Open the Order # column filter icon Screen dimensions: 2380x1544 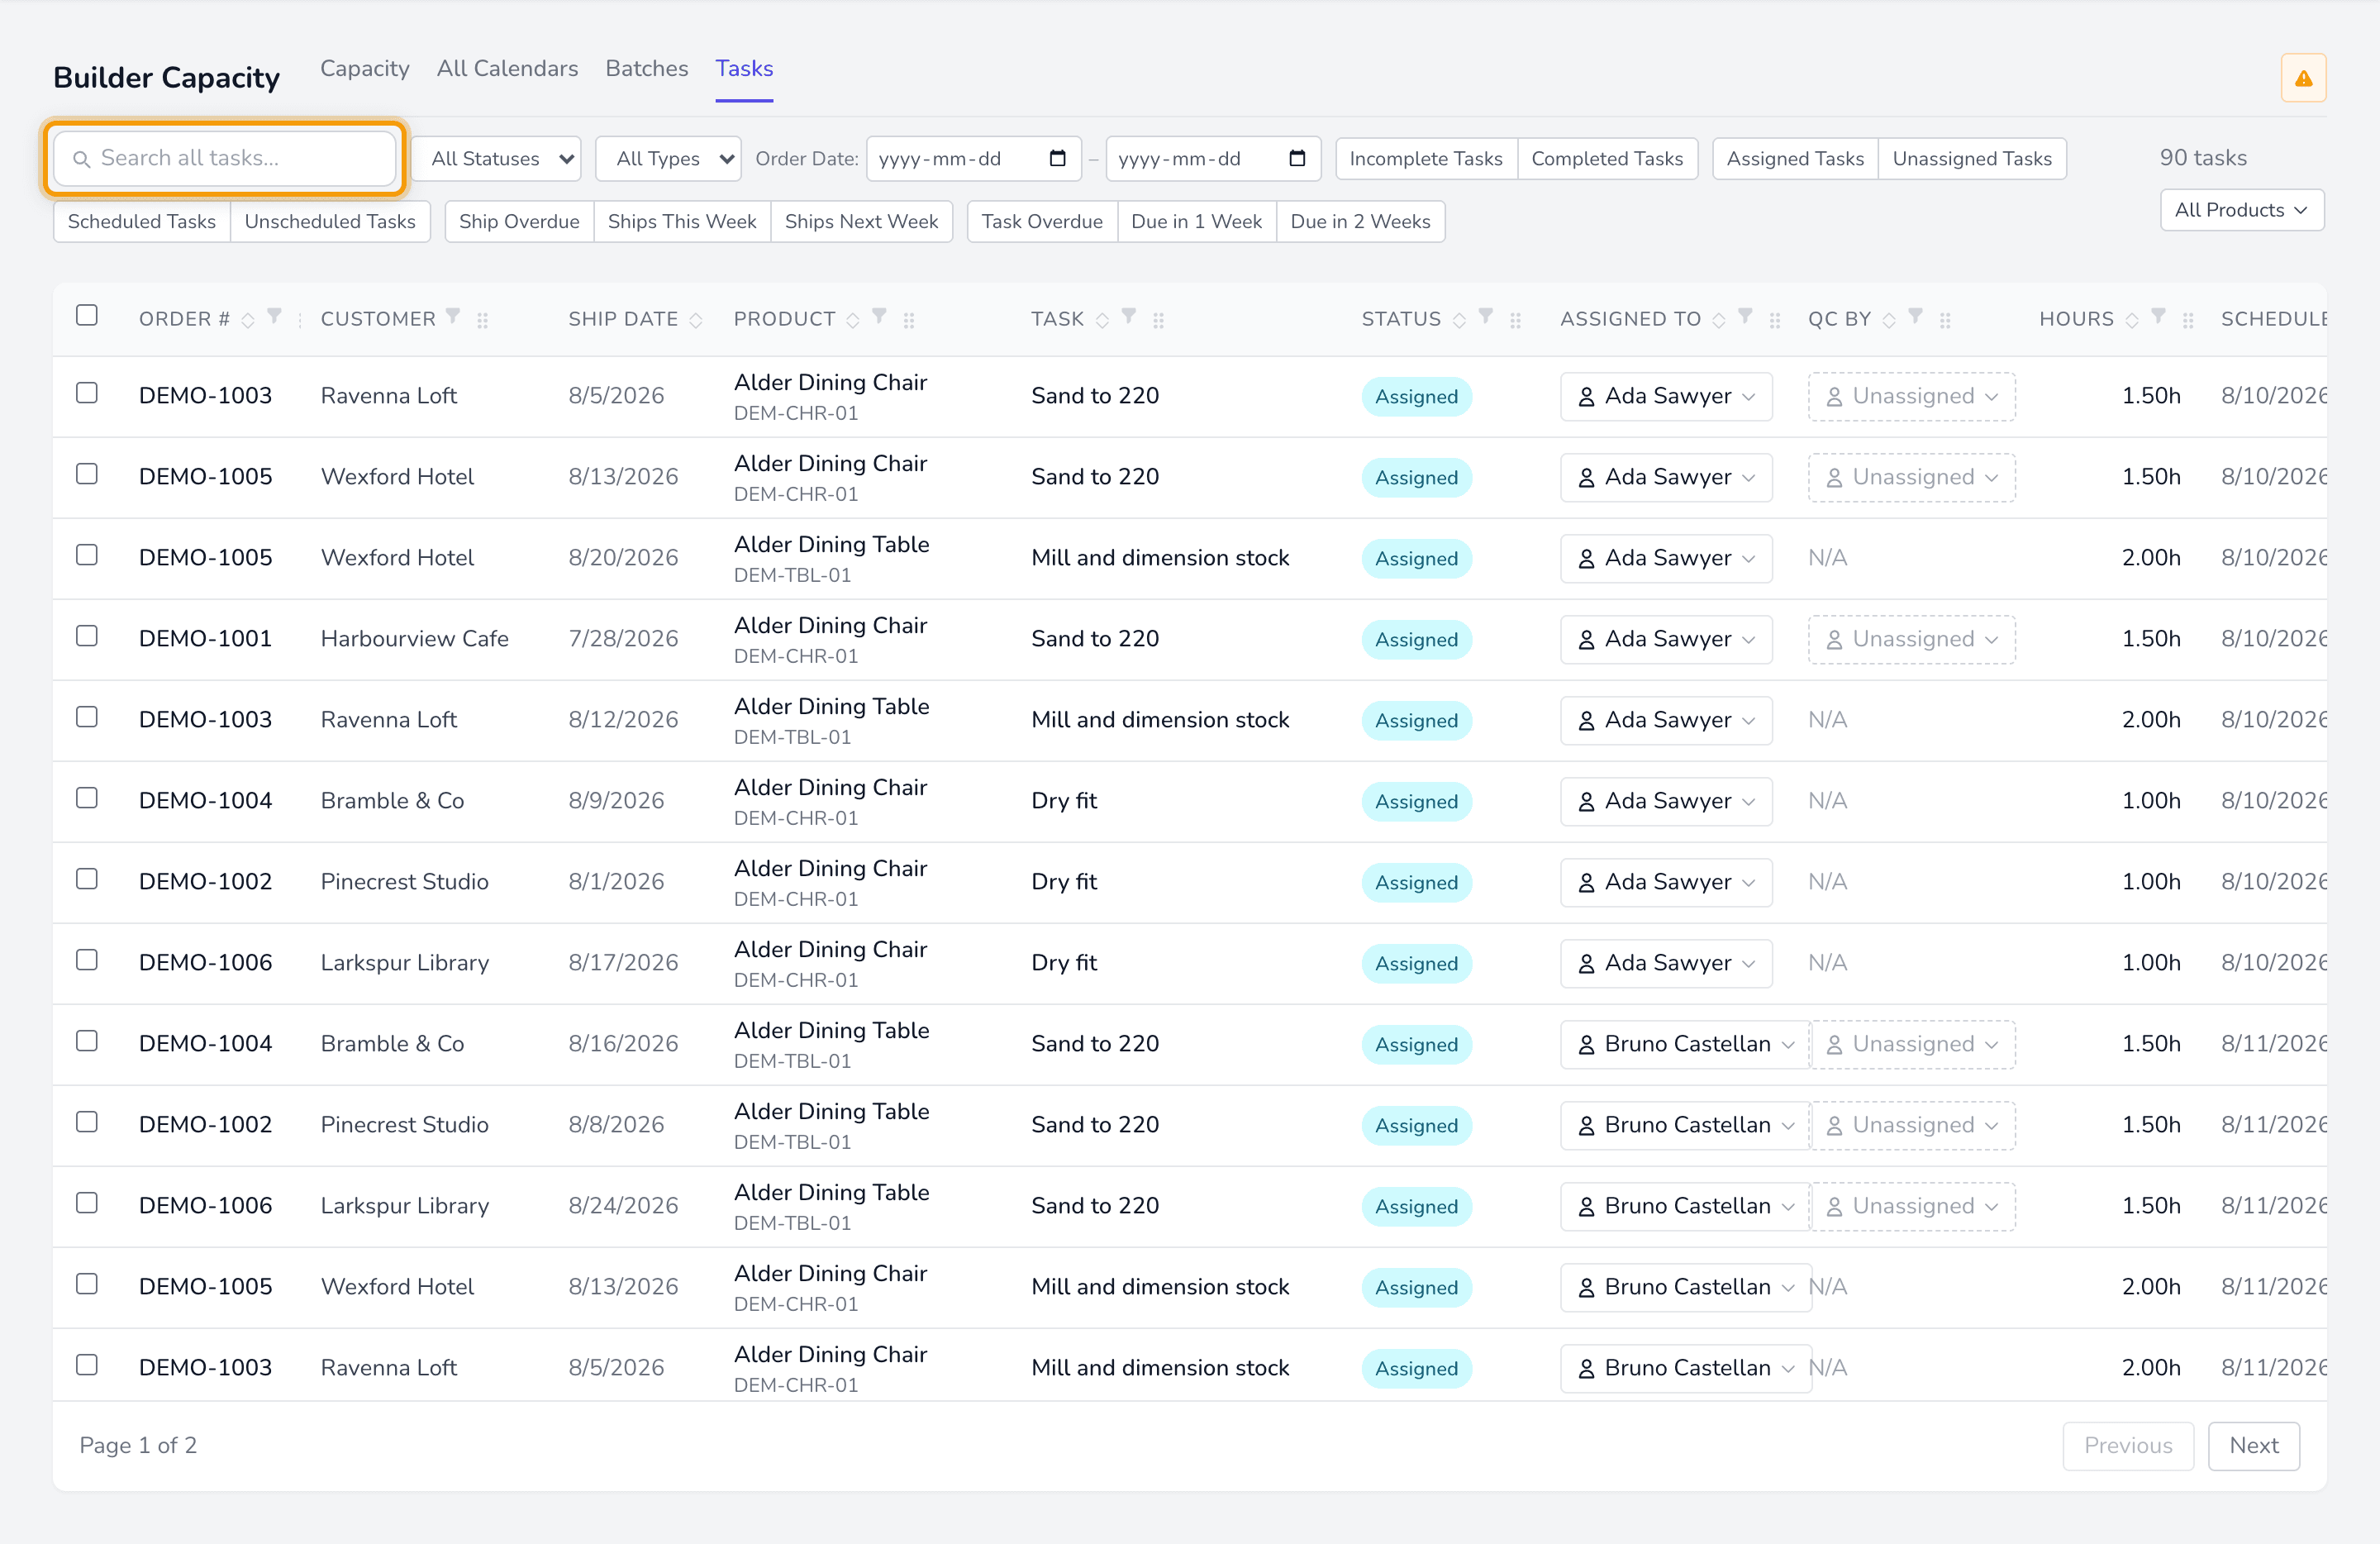(x=274, y=317)
